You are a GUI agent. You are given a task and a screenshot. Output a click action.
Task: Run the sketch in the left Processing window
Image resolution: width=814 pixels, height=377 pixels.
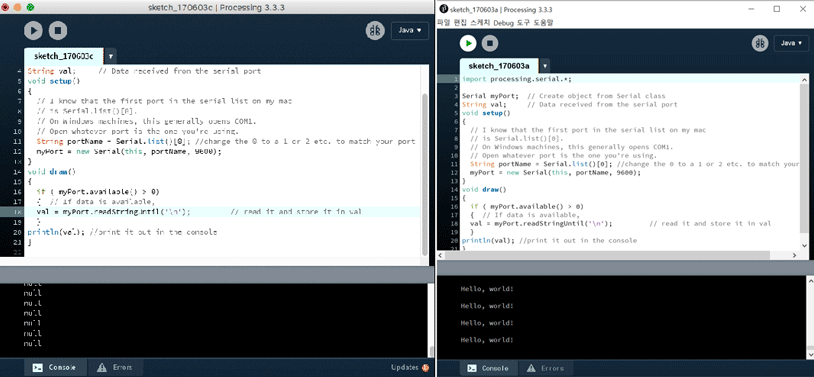point(33,31)
